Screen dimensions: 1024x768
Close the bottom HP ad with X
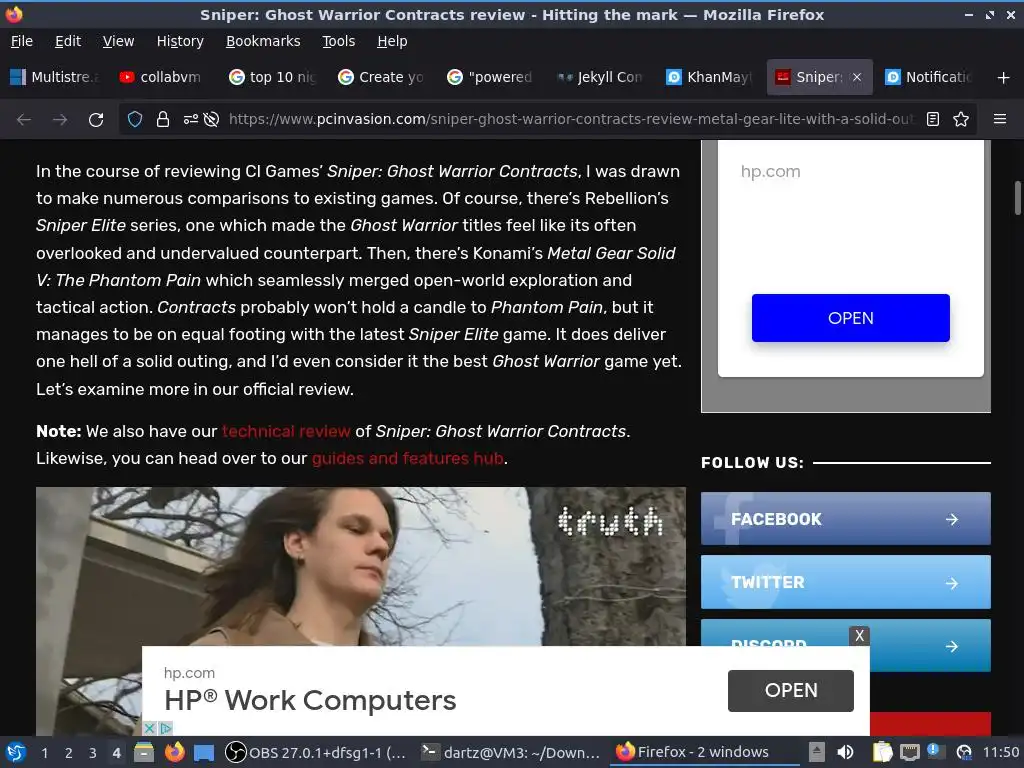[859, 635]
